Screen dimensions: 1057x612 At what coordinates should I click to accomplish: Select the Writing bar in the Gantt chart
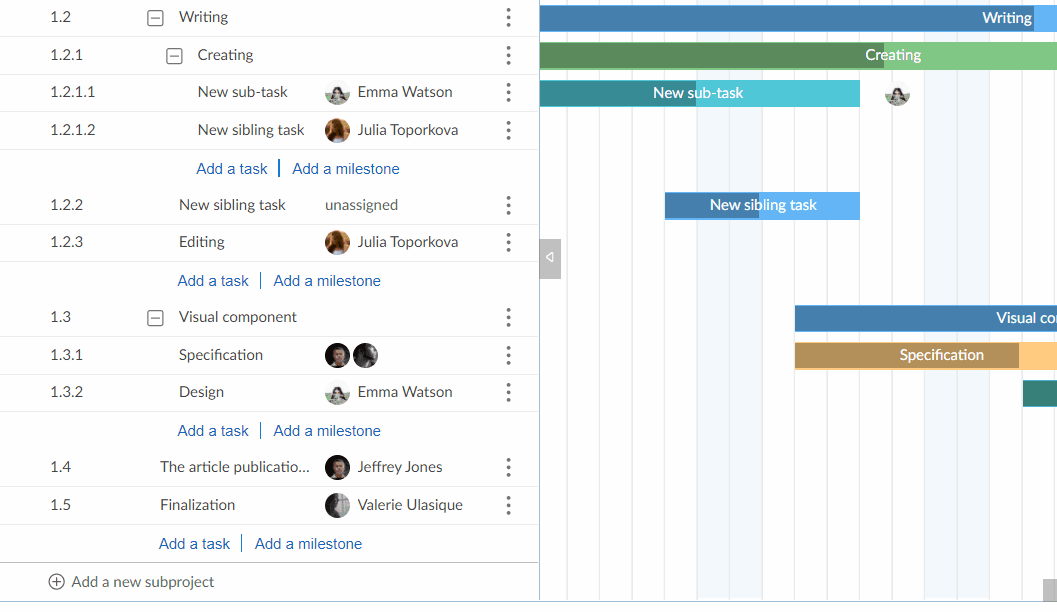pyautogui.click(x=798, y=18)
